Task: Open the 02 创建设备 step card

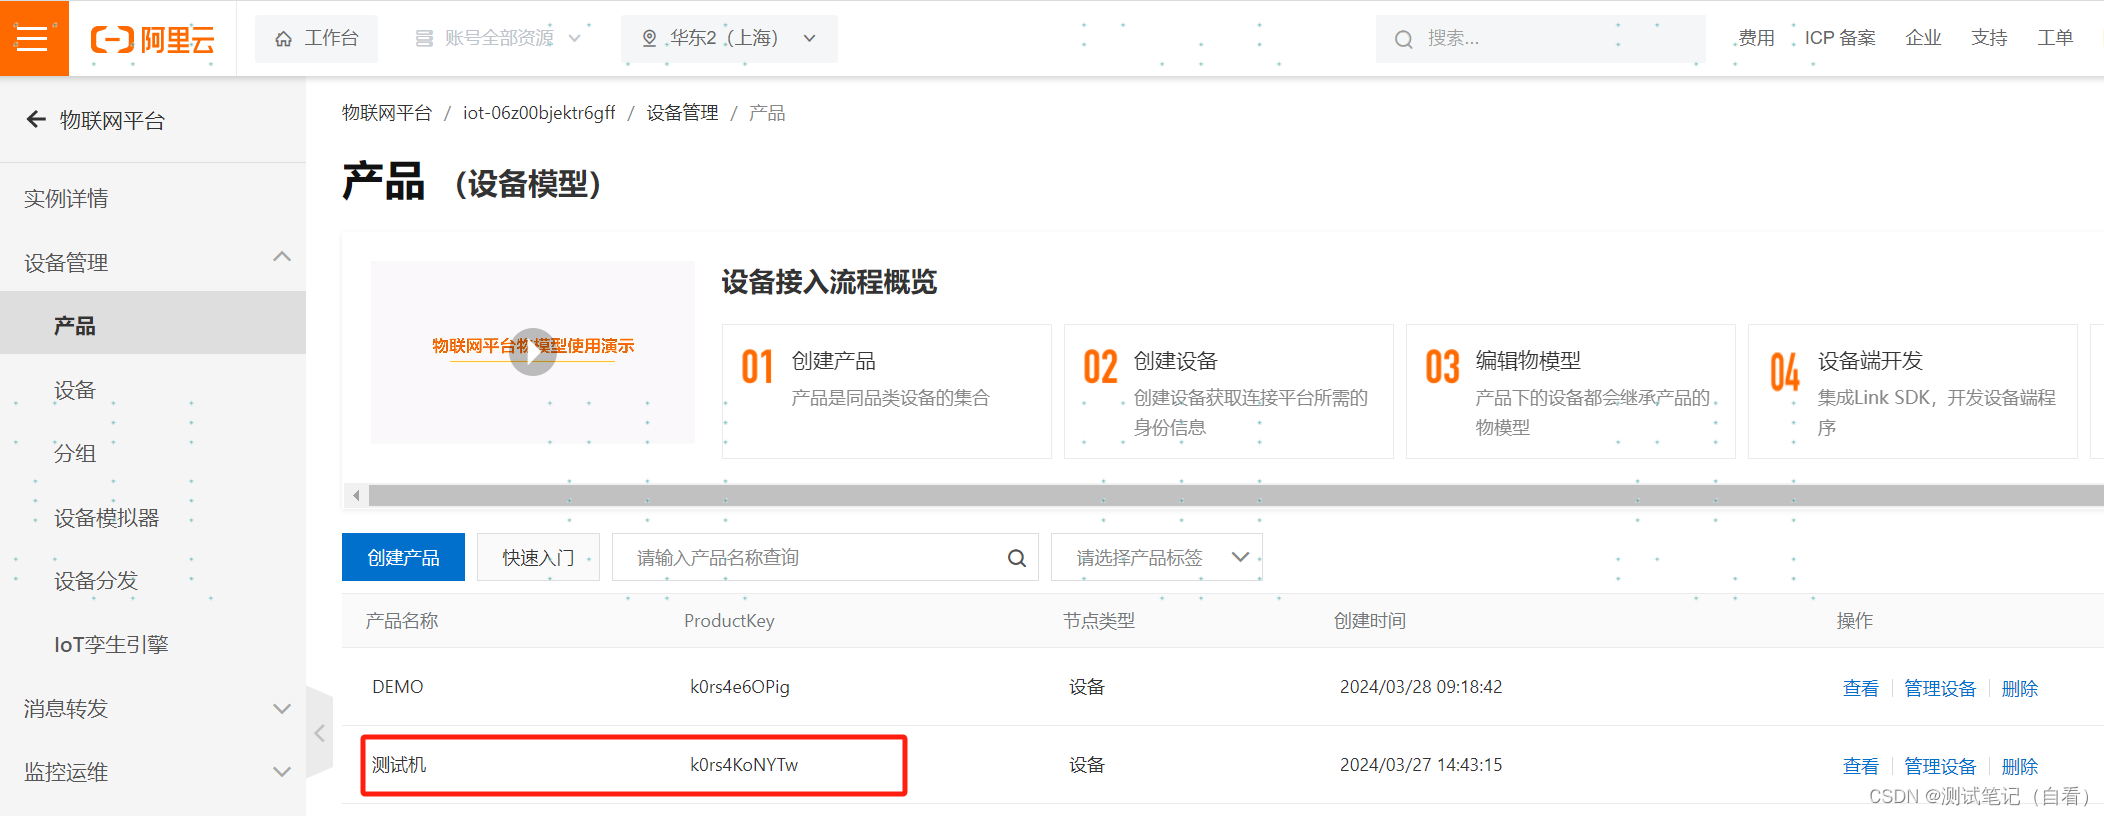Action: pos(1229,391)
